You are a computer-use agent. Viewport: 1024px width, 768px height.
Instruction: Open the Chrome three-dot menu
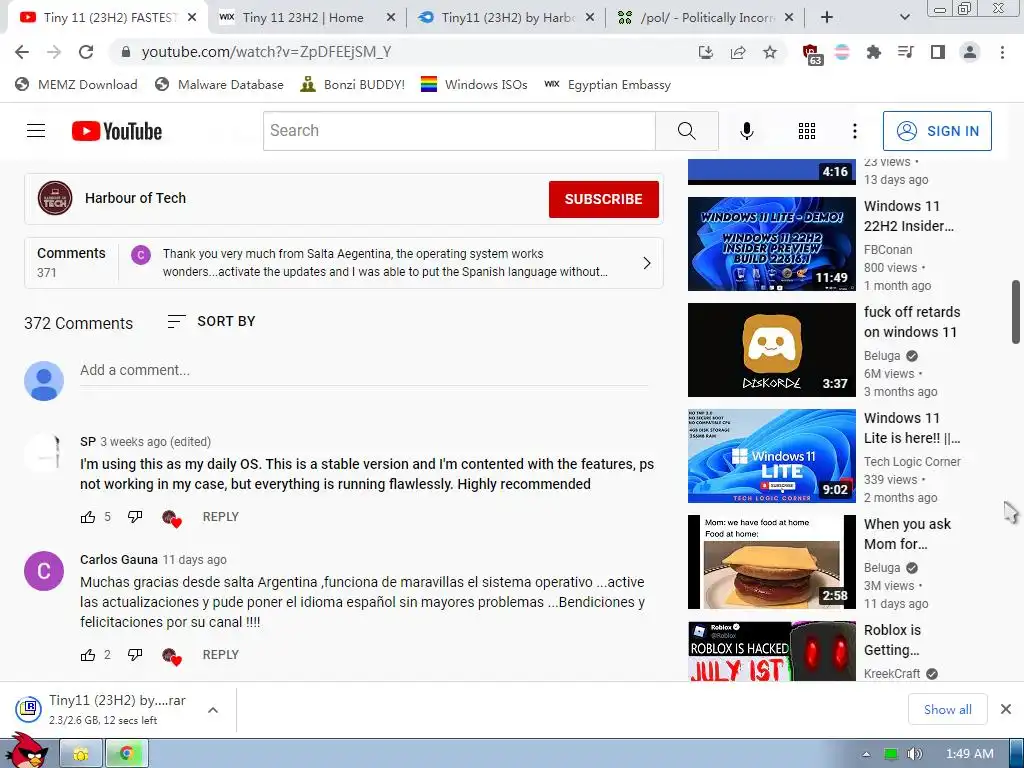pos(1002,52)
